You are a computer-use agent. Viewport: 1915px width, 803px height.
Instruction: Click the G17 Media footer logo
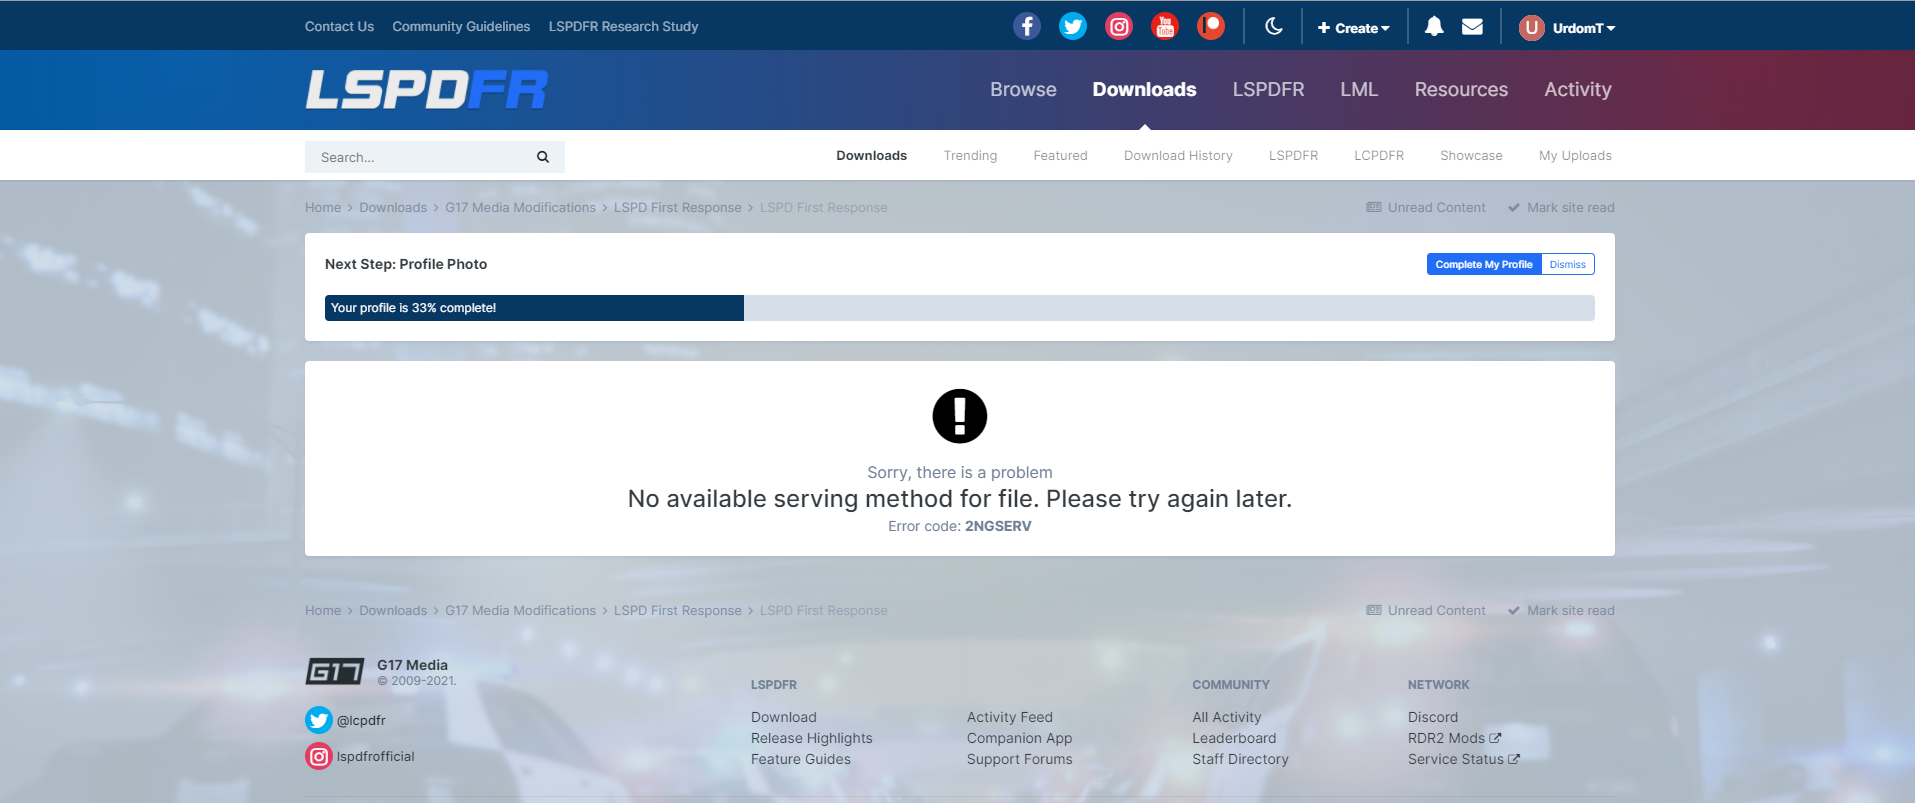tap(335, 671)
